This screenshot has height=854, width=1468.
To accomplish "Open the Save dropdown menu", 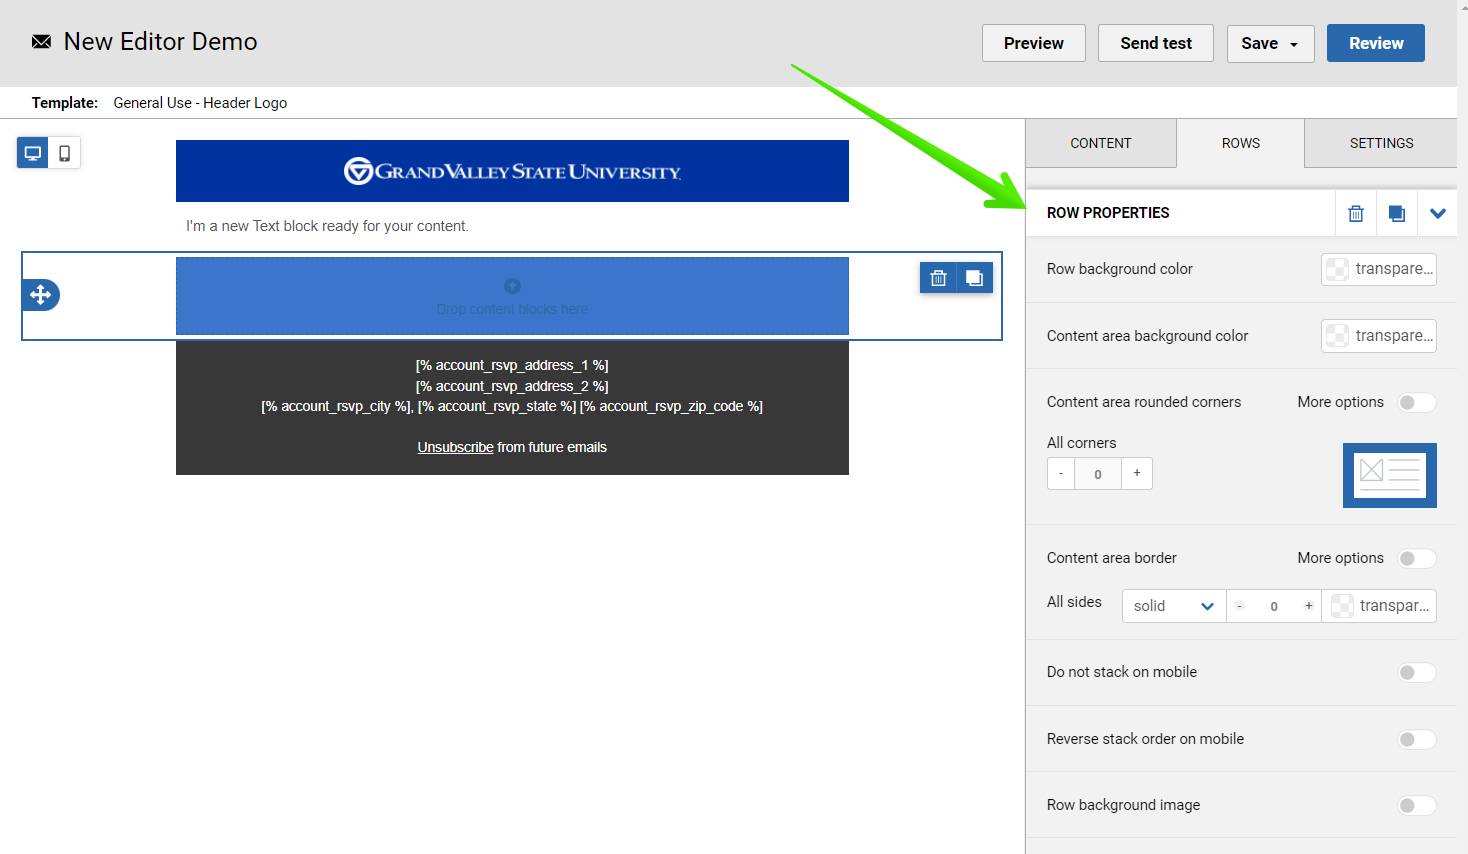I will (1270, 43).
